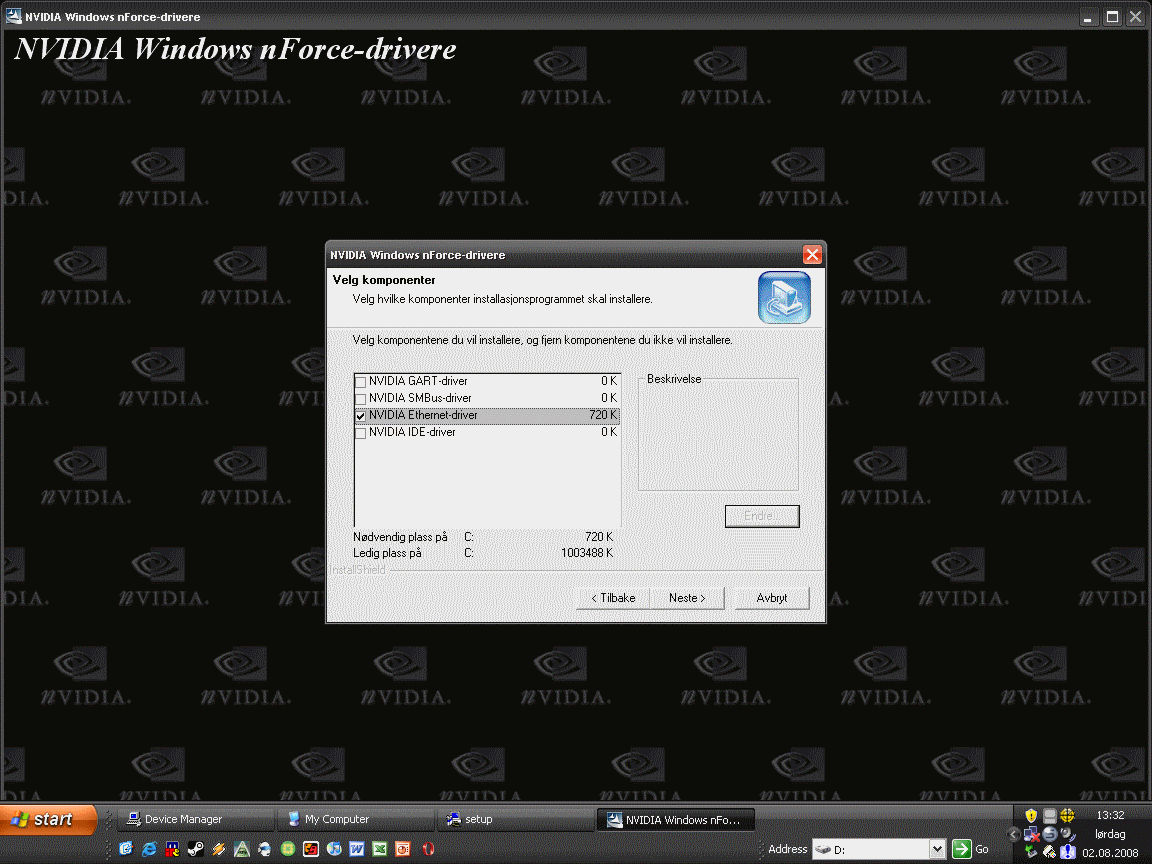Select the NVIDIA GART-driver list row text

point(418,381)
